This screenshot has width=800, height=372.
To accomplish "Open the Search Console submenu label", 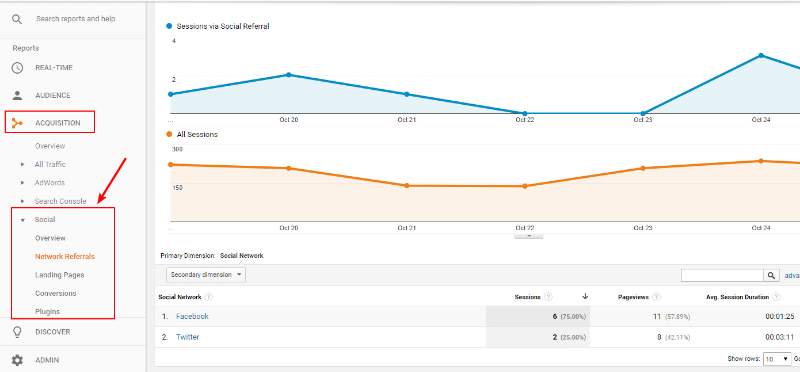I will pyautogui.click(x=60, y=201).
